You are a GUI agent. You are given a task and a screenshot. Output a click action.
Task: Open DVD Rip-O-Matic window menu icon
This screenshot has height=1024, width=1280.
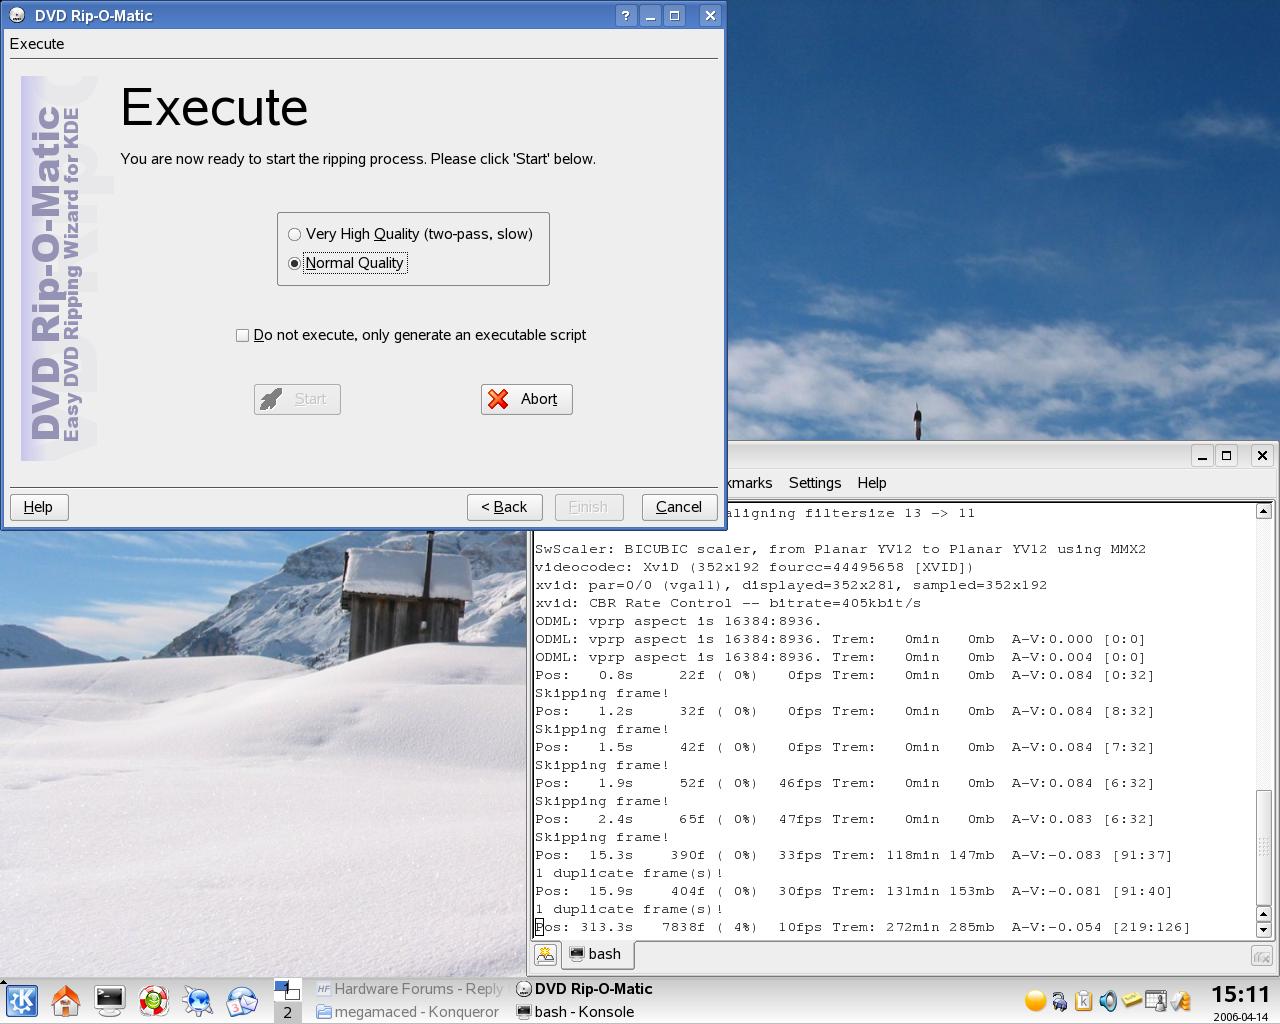(17, 15)
